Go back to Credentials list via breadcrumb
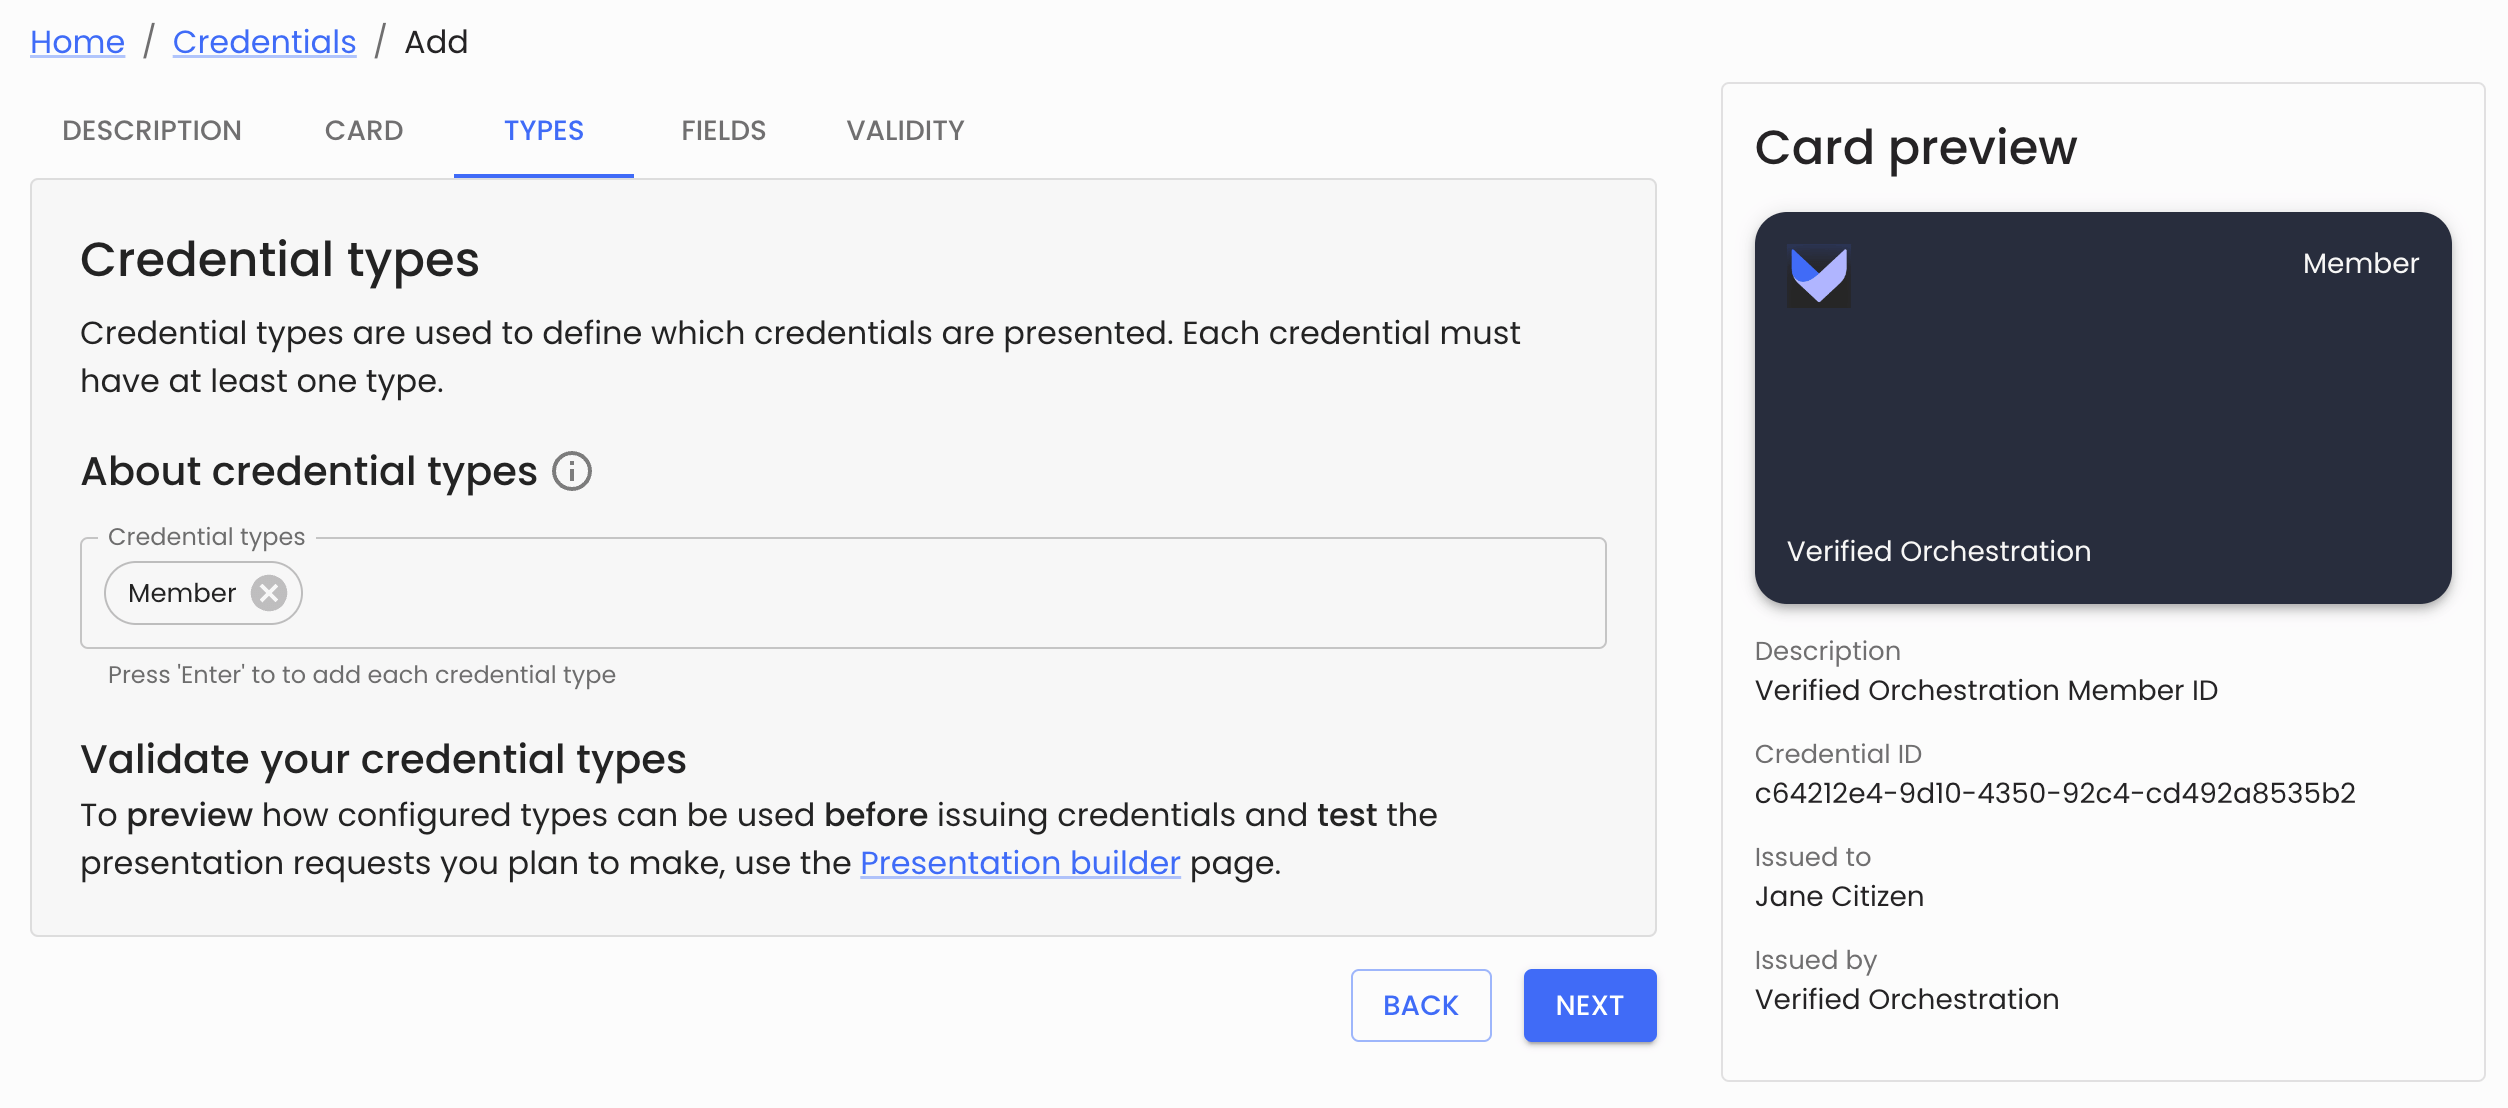The width and height of the screenshot is (2508, 1108). 264,41
